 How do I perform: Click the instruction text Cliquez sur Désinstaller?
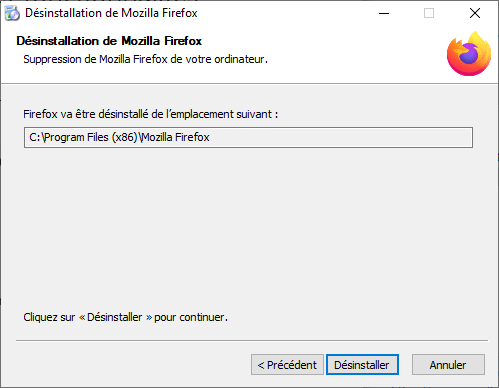[125, 317]
